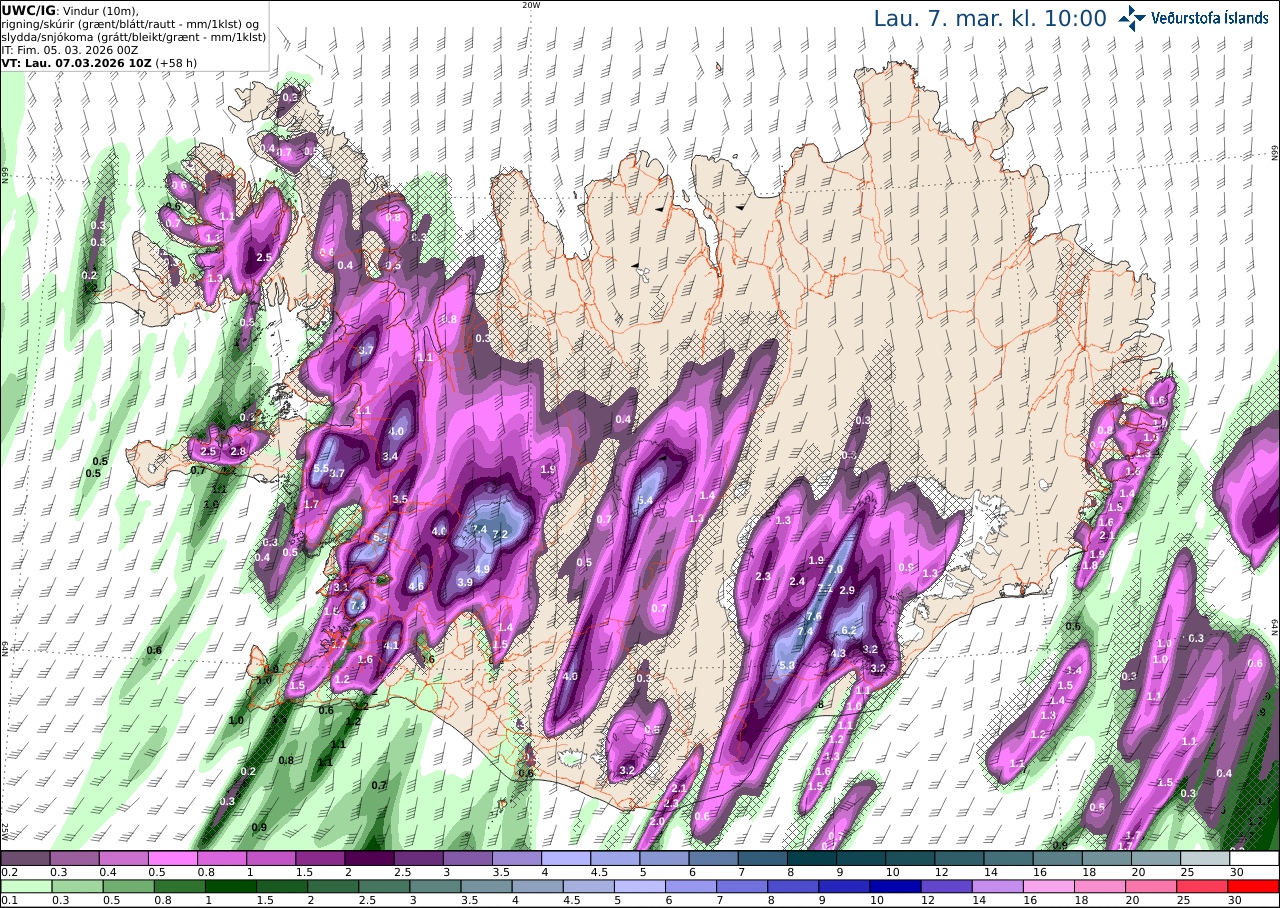
Task: Click the VT: Lau. 07.03.2026 10Z validity line
Action: [99, 62]
